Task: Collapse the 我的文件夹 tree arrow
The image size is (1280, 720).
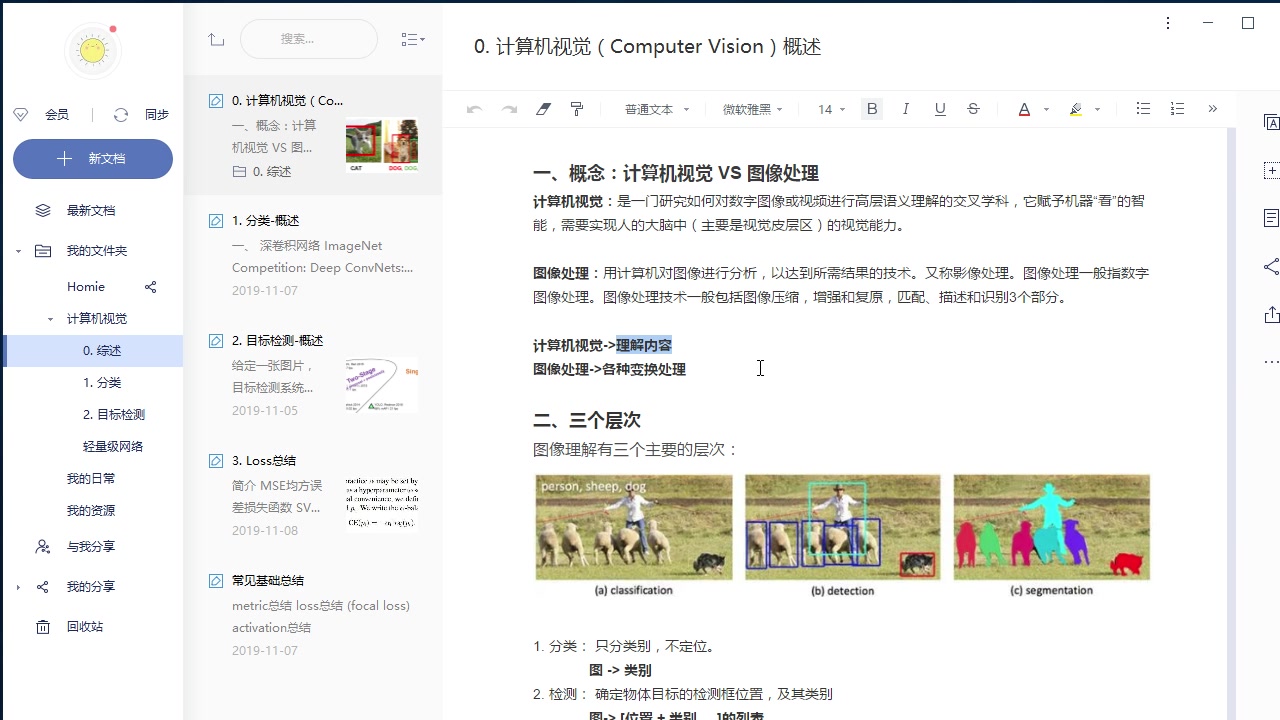Action: (x=18, y=251)
